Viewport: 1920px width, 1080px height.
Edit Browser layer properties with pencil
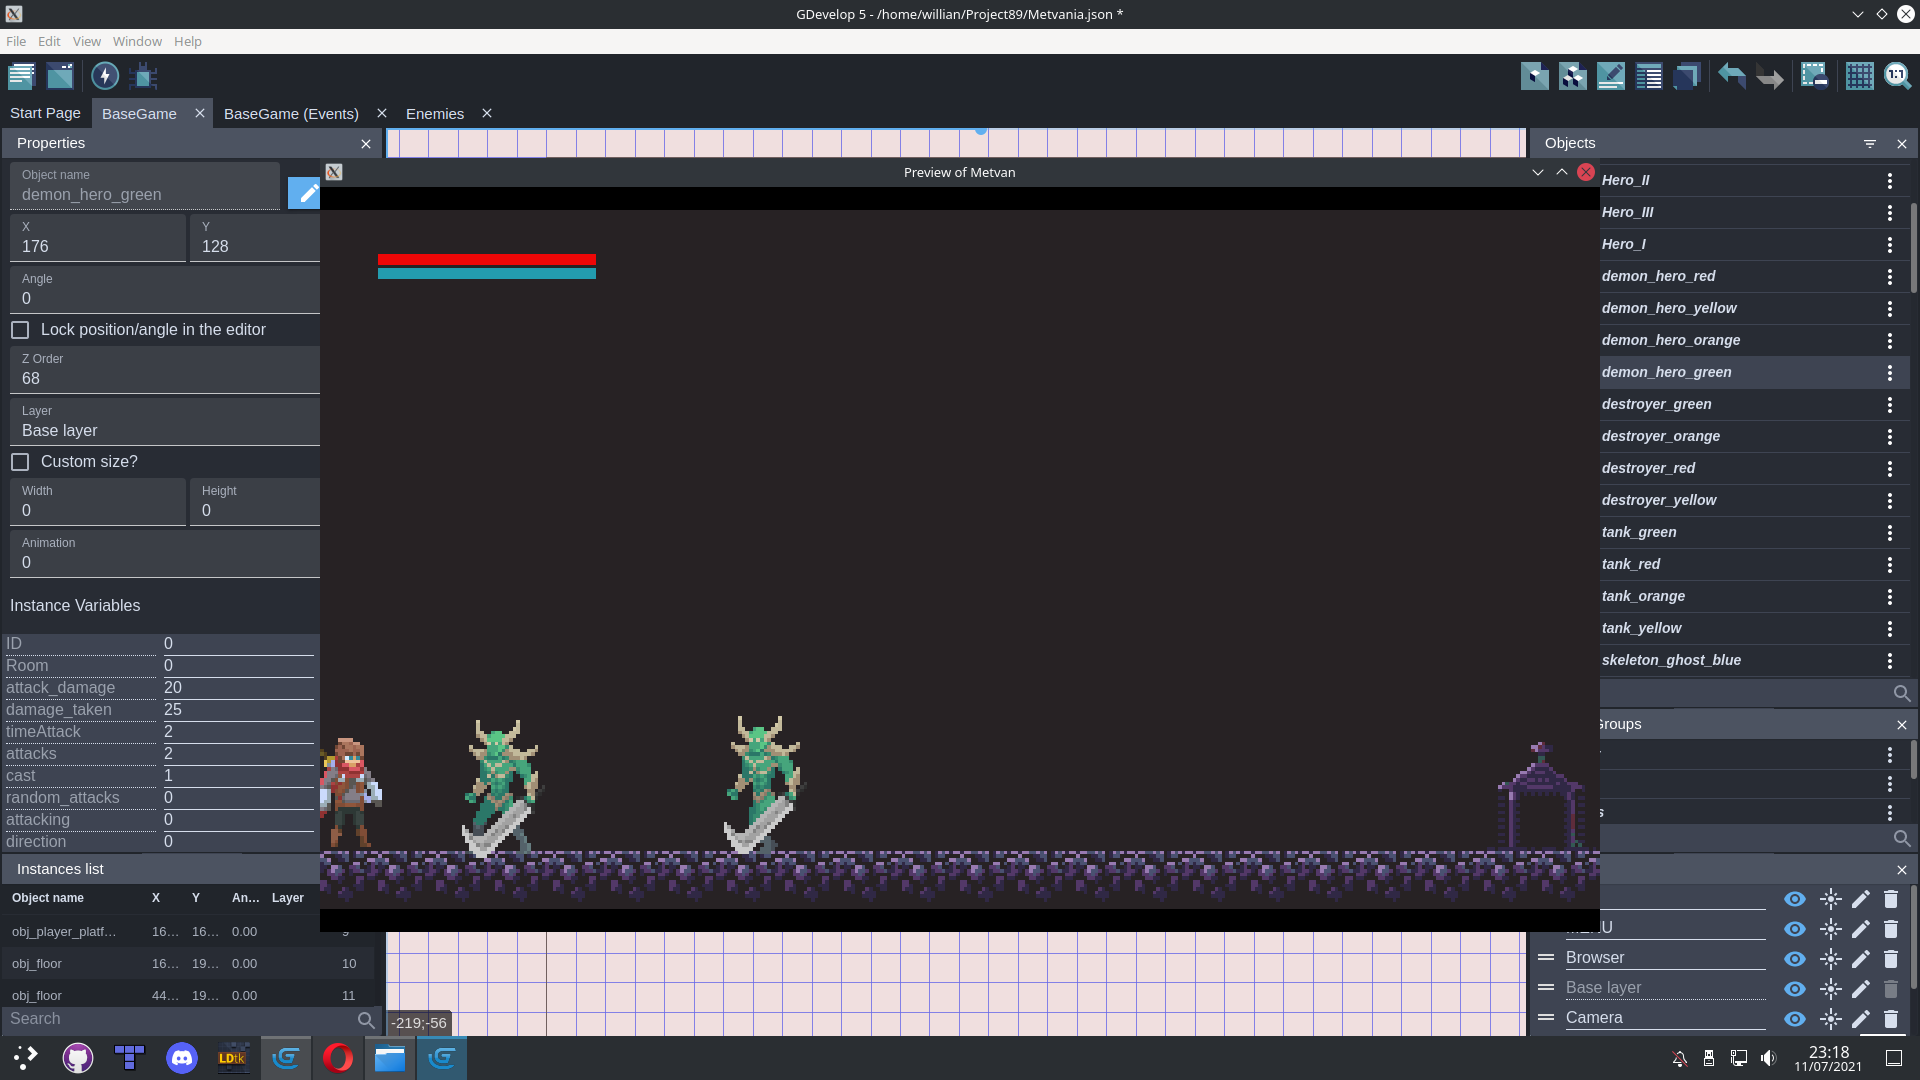pyautogui.click(x=1860, y=959)
